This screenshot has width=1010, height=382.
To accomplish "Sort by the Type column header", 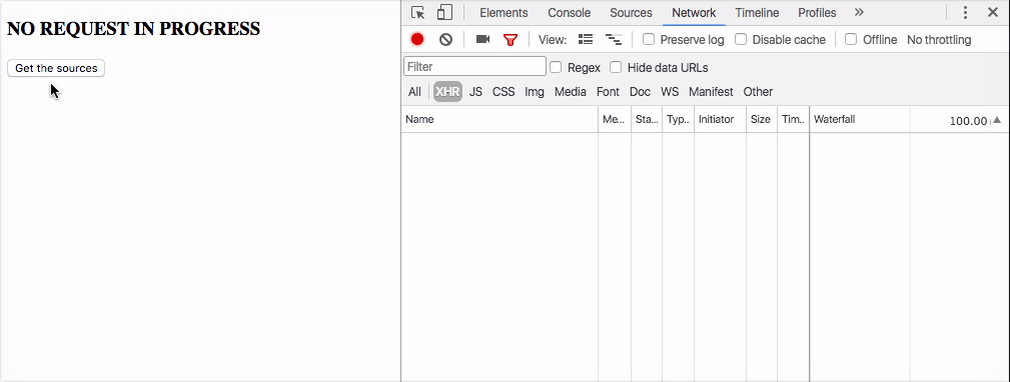I will coord(678,120).
